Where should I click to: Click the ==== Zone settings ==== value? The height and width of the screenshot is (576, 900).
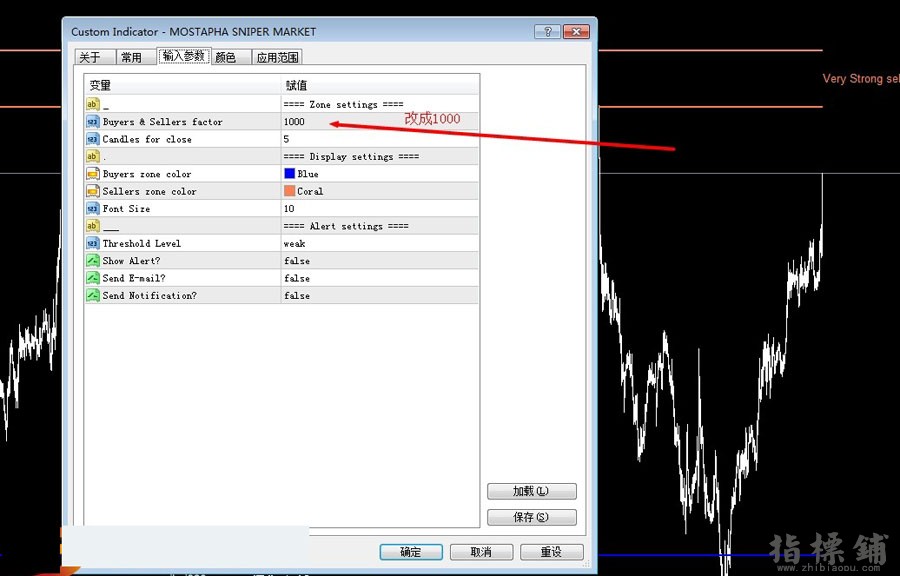tap(343, 104)
